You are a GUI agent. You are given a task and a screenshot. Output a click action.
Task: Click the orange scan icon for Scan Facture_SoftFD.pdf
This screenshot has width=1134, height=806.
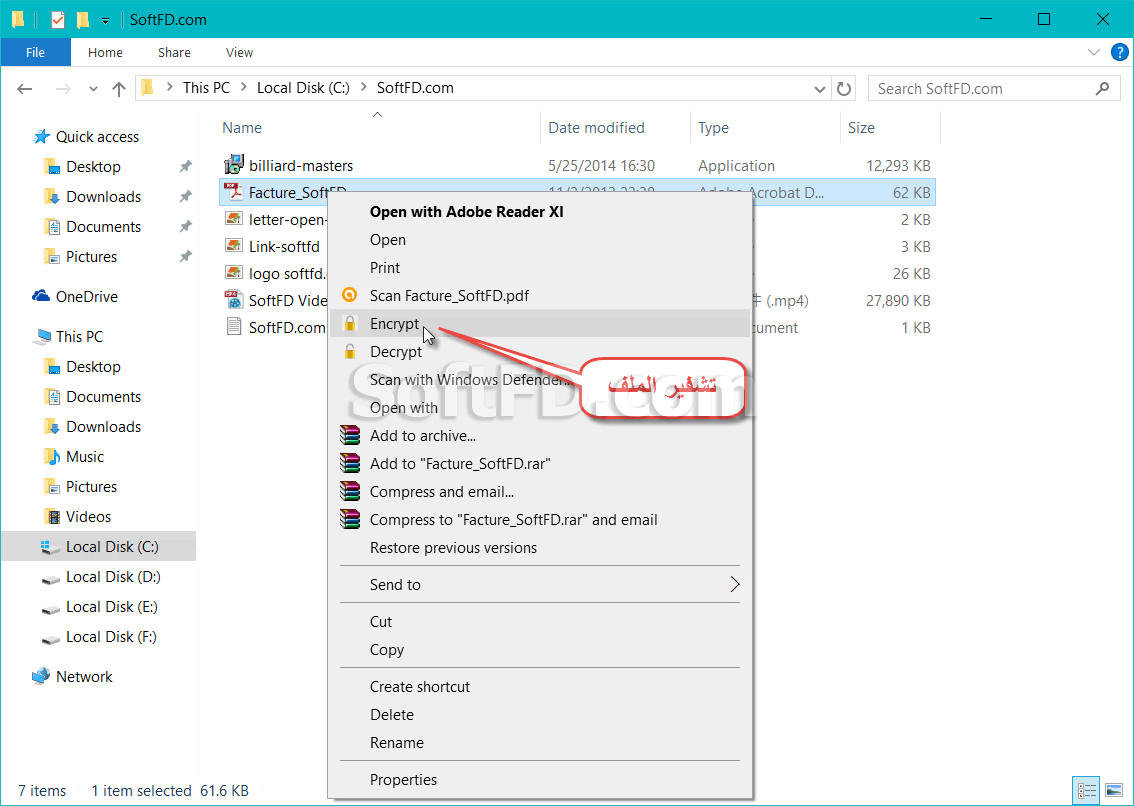coord(349,295)
